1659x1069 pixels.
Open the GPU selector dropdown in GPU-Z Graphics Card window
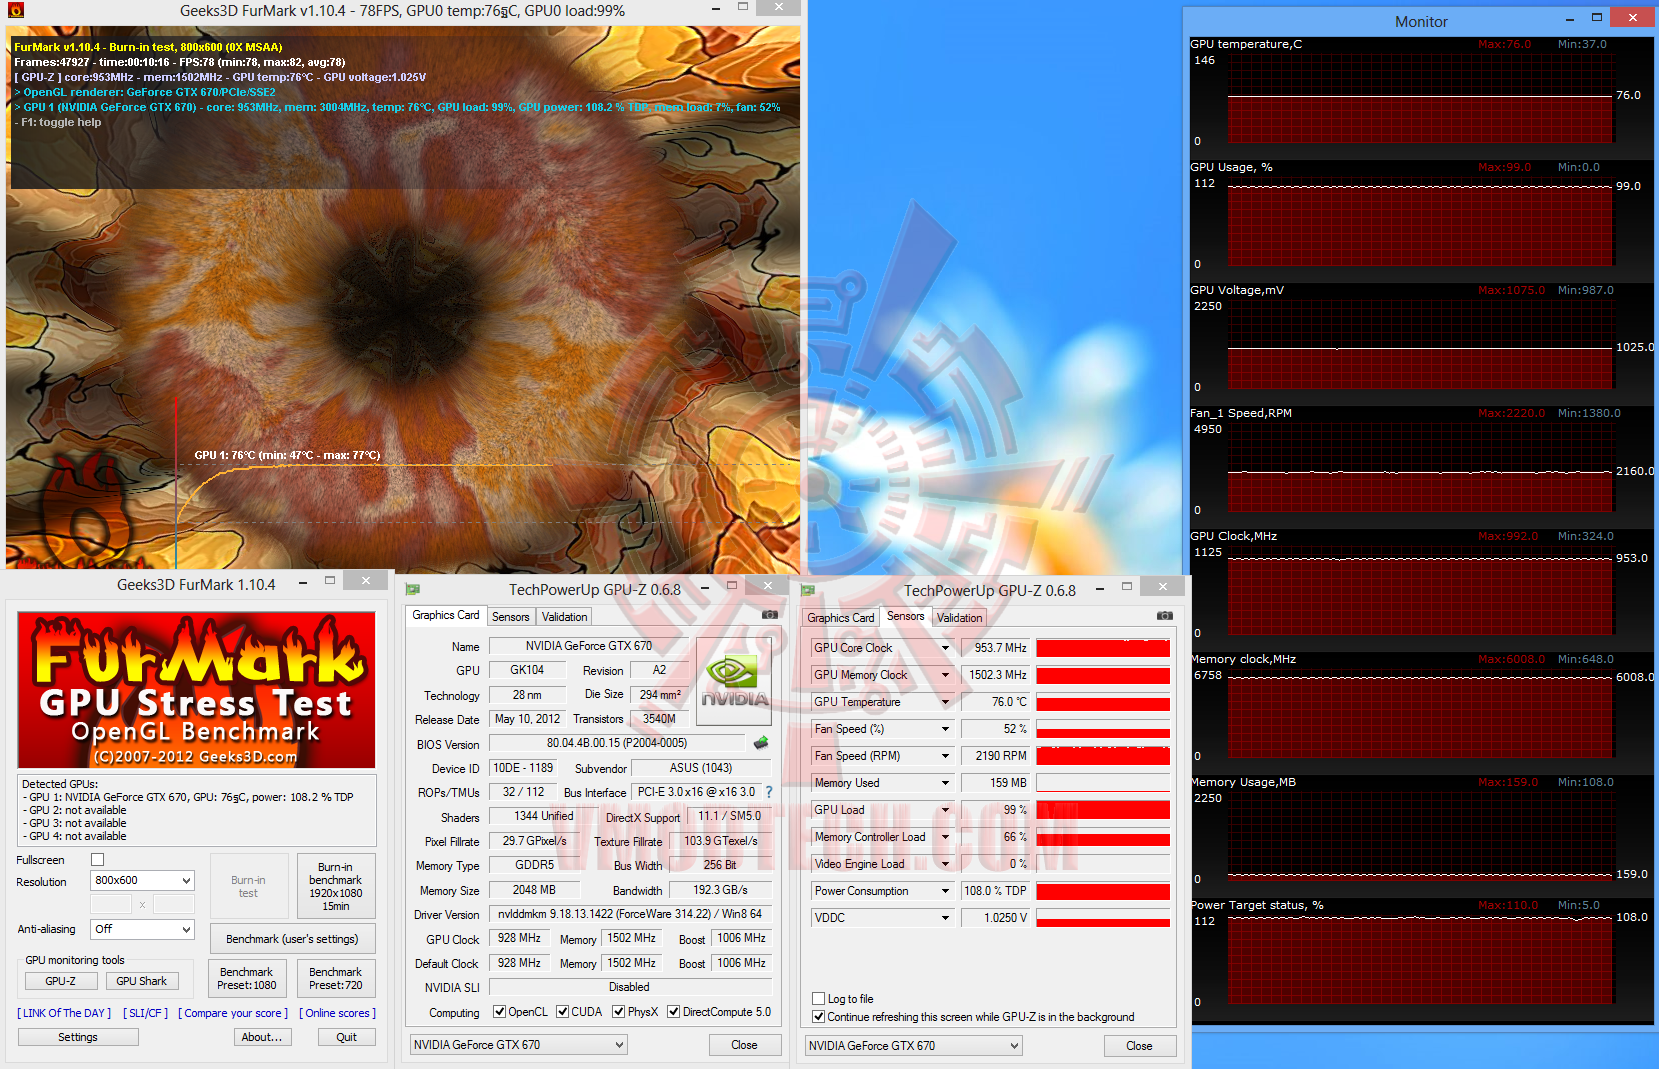(x=519, y=1045)
